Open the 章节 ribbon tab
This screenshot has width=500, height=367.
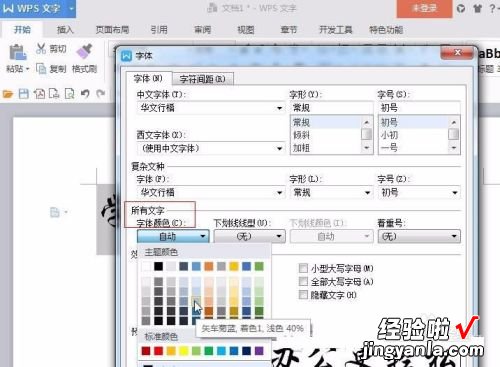tap(289, 30)
